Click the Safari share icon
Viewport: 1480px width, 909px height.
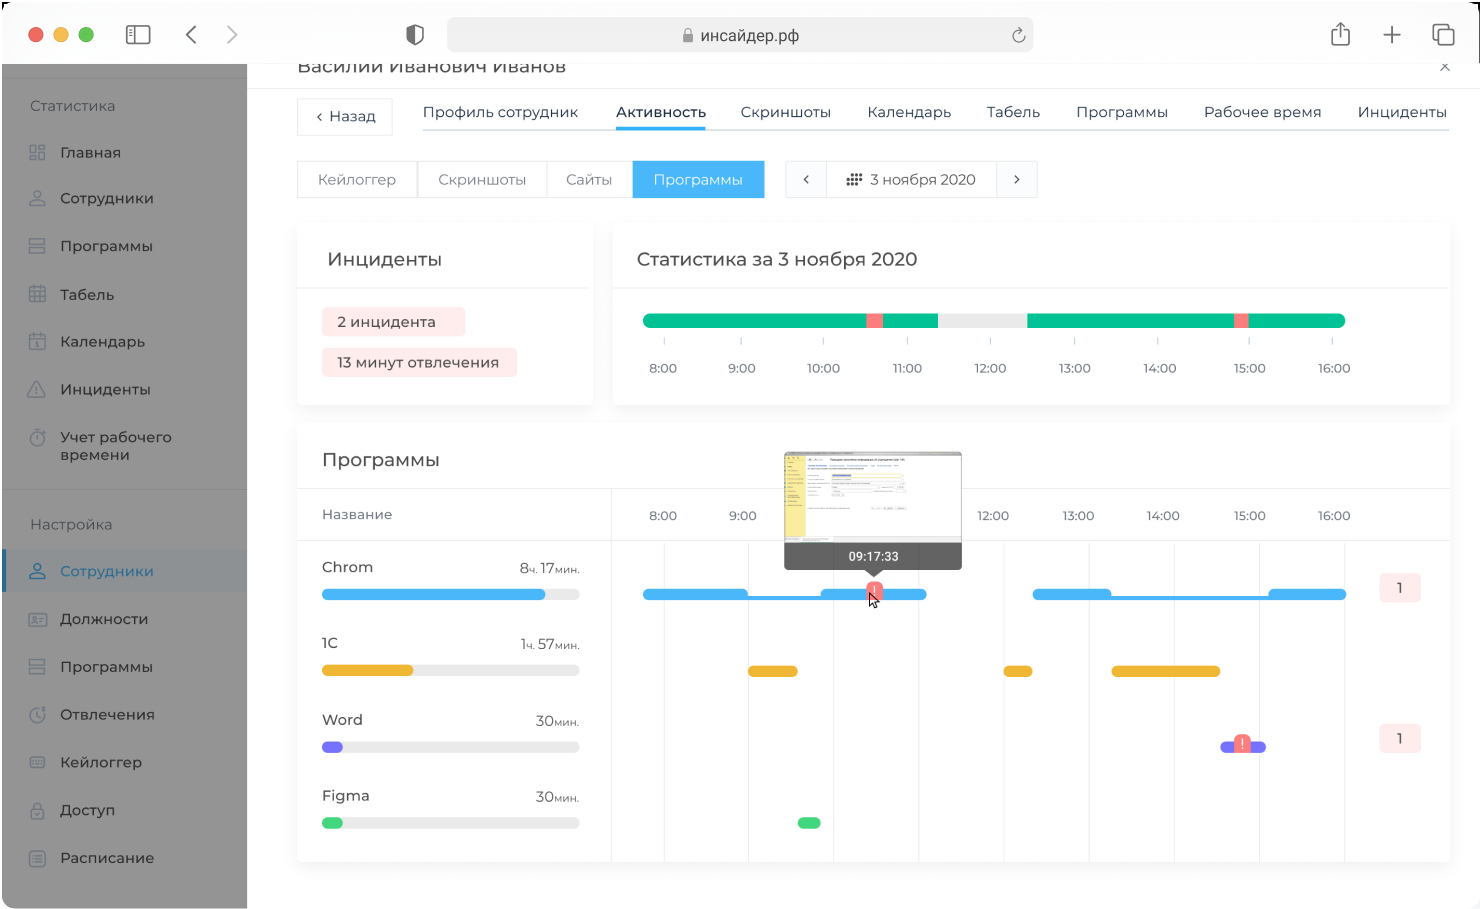[1340, 35]
